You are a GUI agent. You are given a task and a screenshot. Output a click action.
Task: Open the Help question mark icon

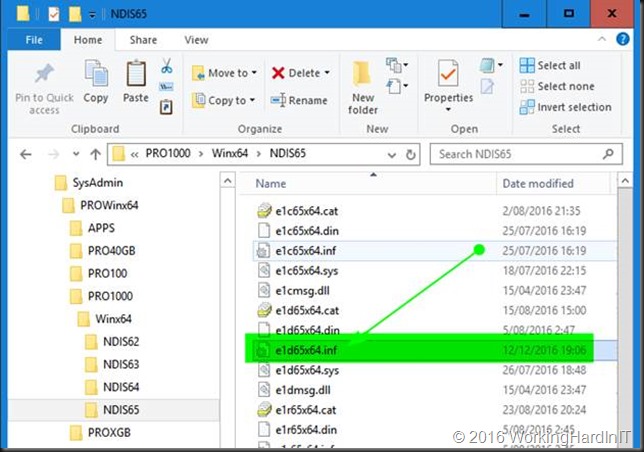[x=623, y=39]
